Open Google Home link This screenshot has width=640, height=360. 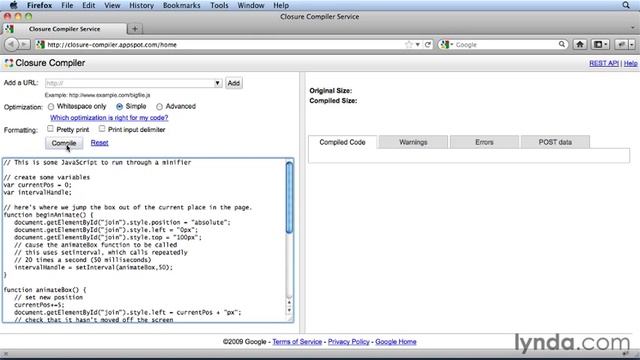click(x=396, y=342)
